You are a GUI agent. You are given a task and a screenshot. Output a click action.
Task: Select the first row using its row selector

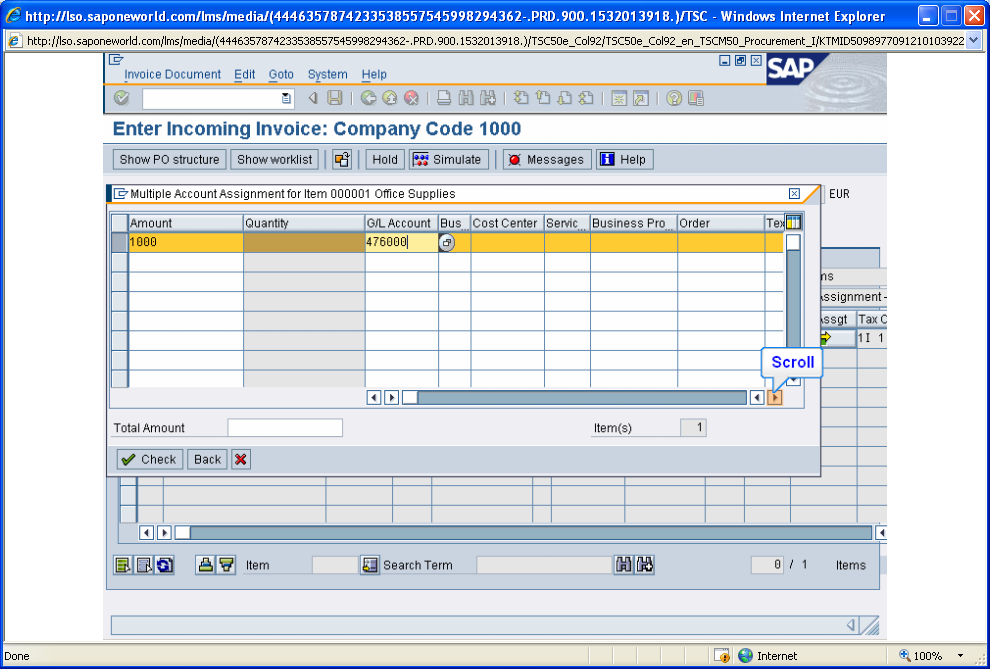(x=119, y=242)
